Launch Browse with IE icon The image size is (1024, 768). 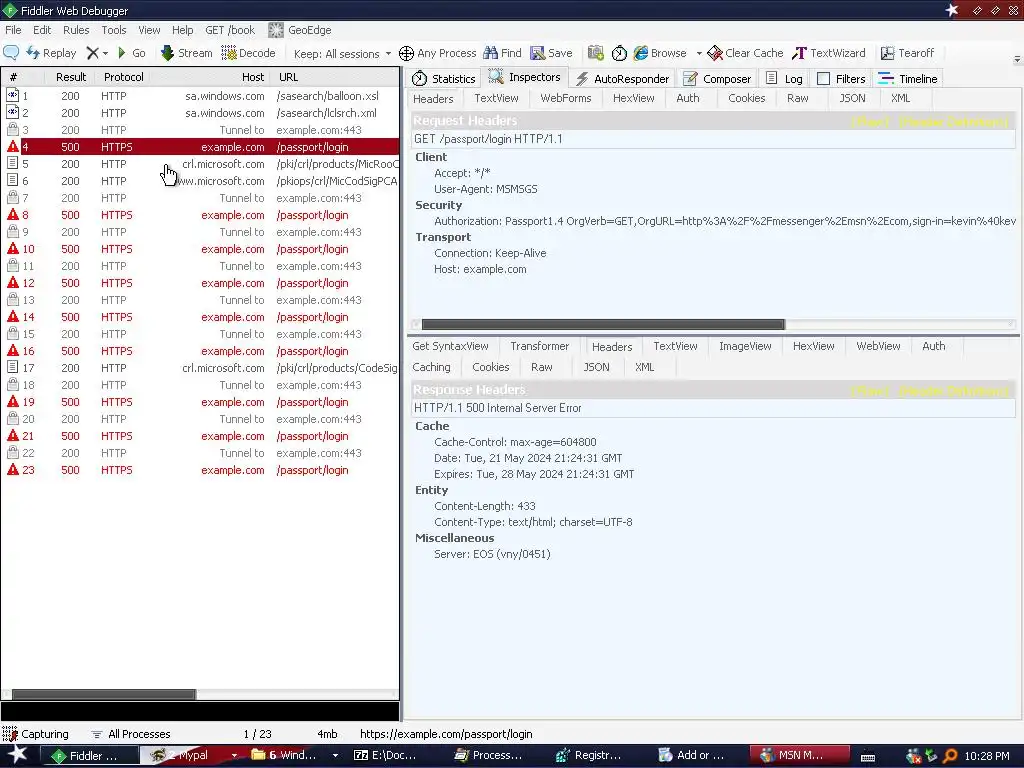[641, 53]
